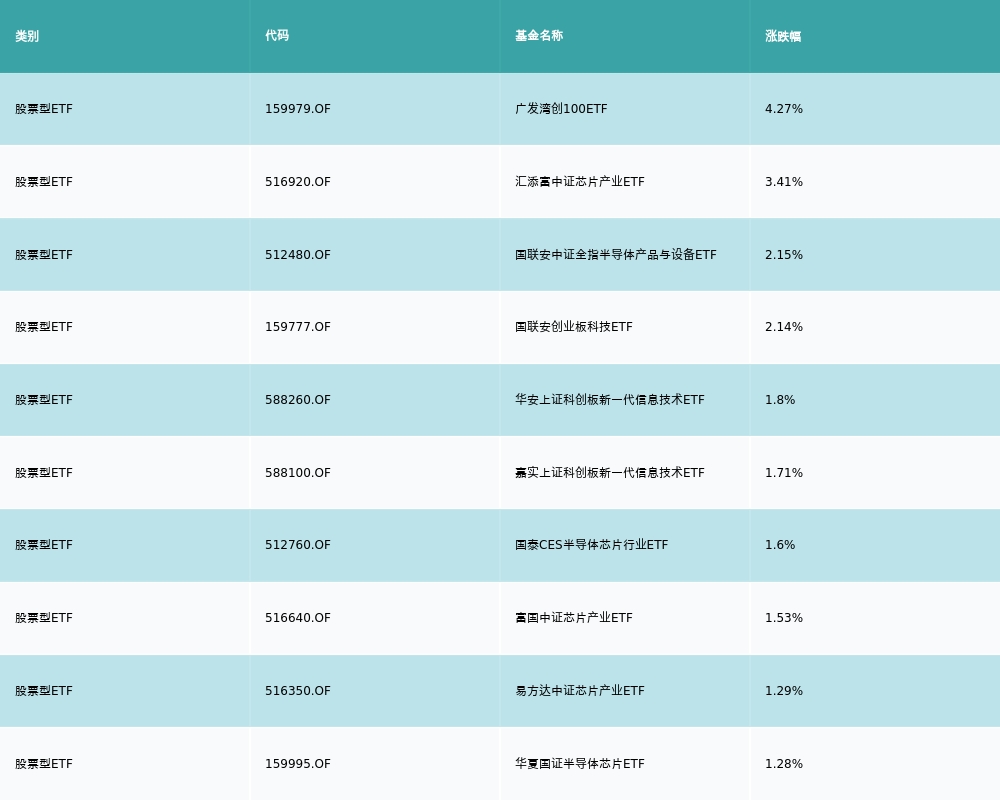Select fund 华夏国证半导体芯片ETF
This screenshot has width=1000, height=800.
[x=580, y=764]
